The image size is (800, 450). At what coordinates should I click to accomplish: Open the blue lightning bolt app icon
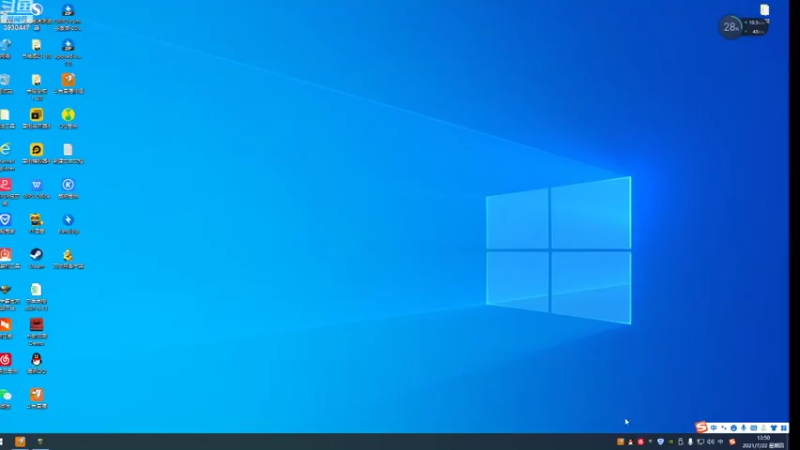pos(68,220)
